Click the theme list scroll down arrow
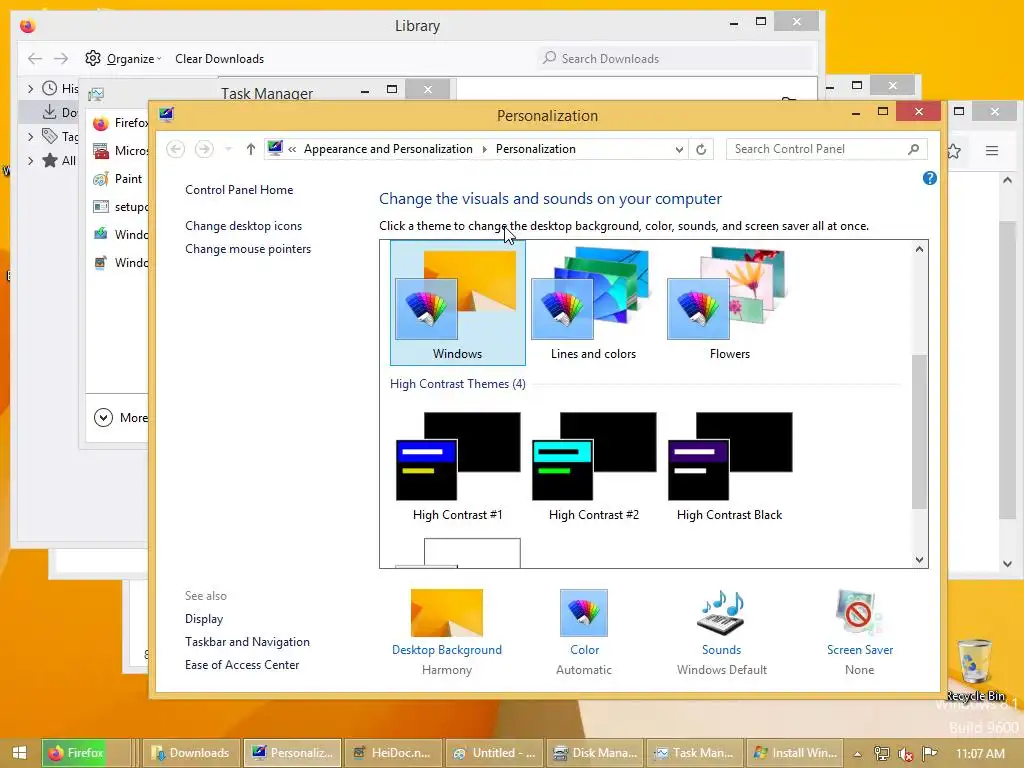The height and width of the screenshot is (768, 1024). pos(919,560)
